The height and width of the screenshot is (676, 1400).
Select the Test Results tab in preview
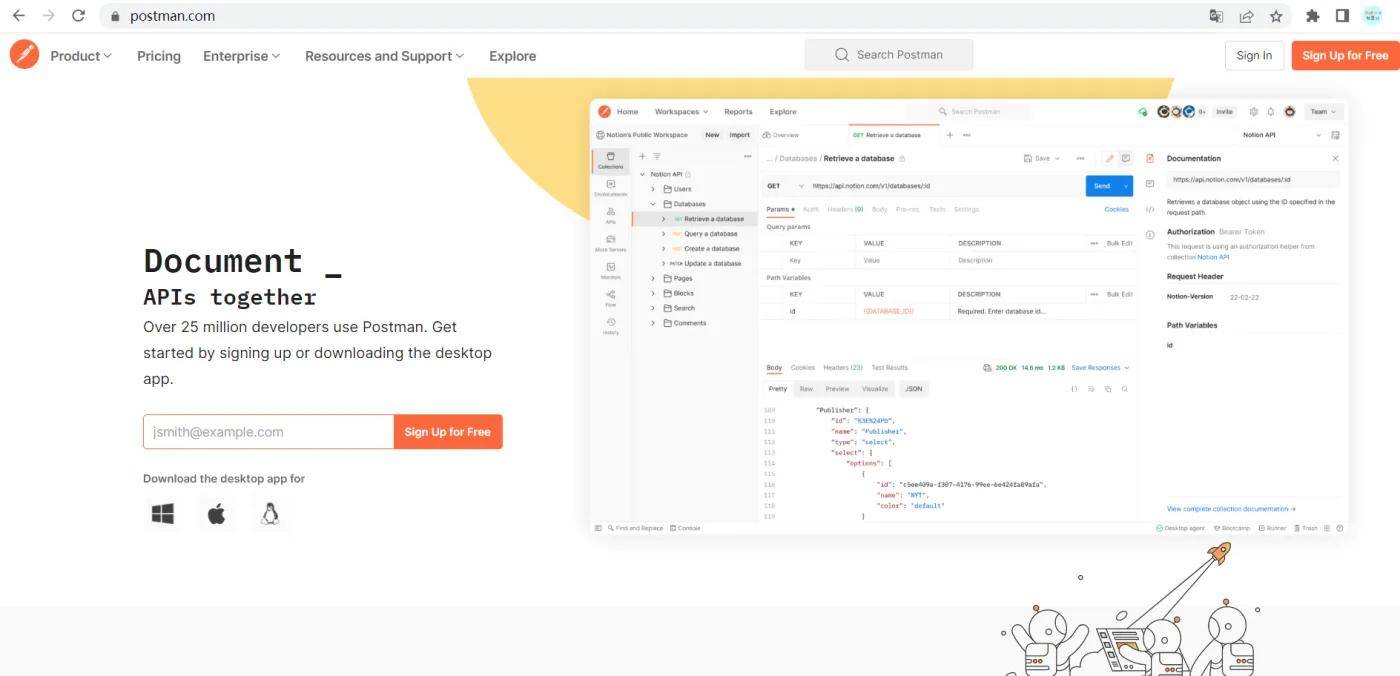(x=889, y=368)
